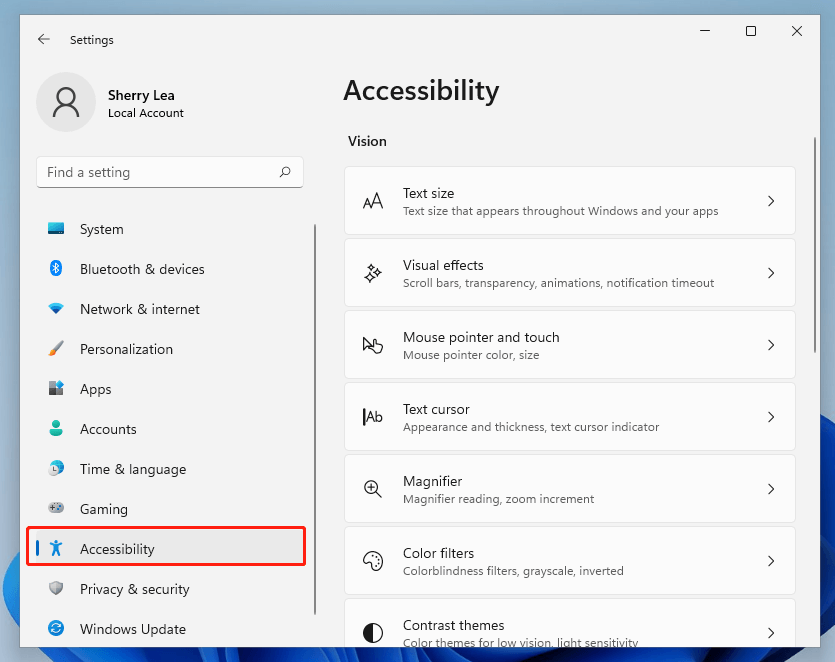Expand the Text size settings row
835x662 pixels.
(x=770, y=200)
